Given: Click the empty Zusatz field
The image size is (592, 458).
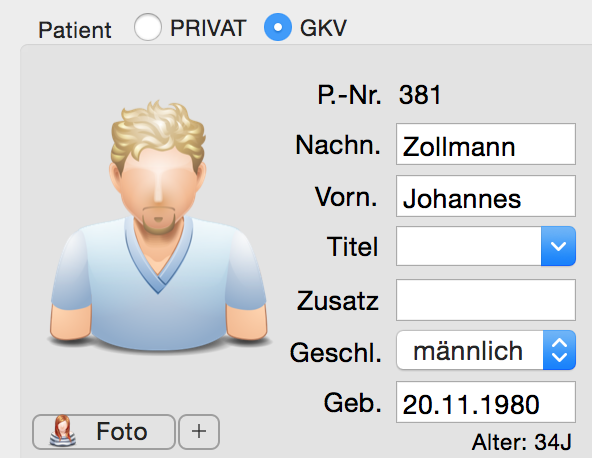Looking at the screenshot, I should point(486,300).
